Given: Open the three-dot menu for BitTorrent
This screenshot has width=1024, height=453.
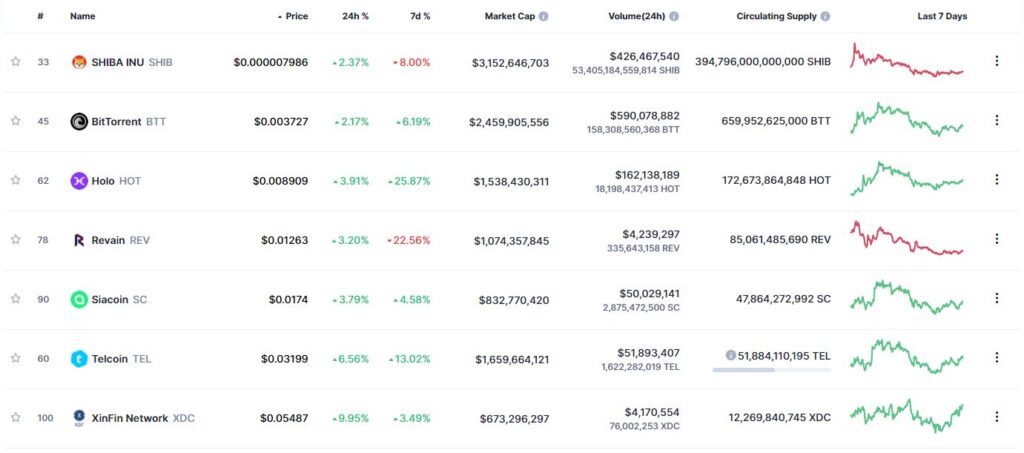Looking at the screenshot, I should pos(997,120).
